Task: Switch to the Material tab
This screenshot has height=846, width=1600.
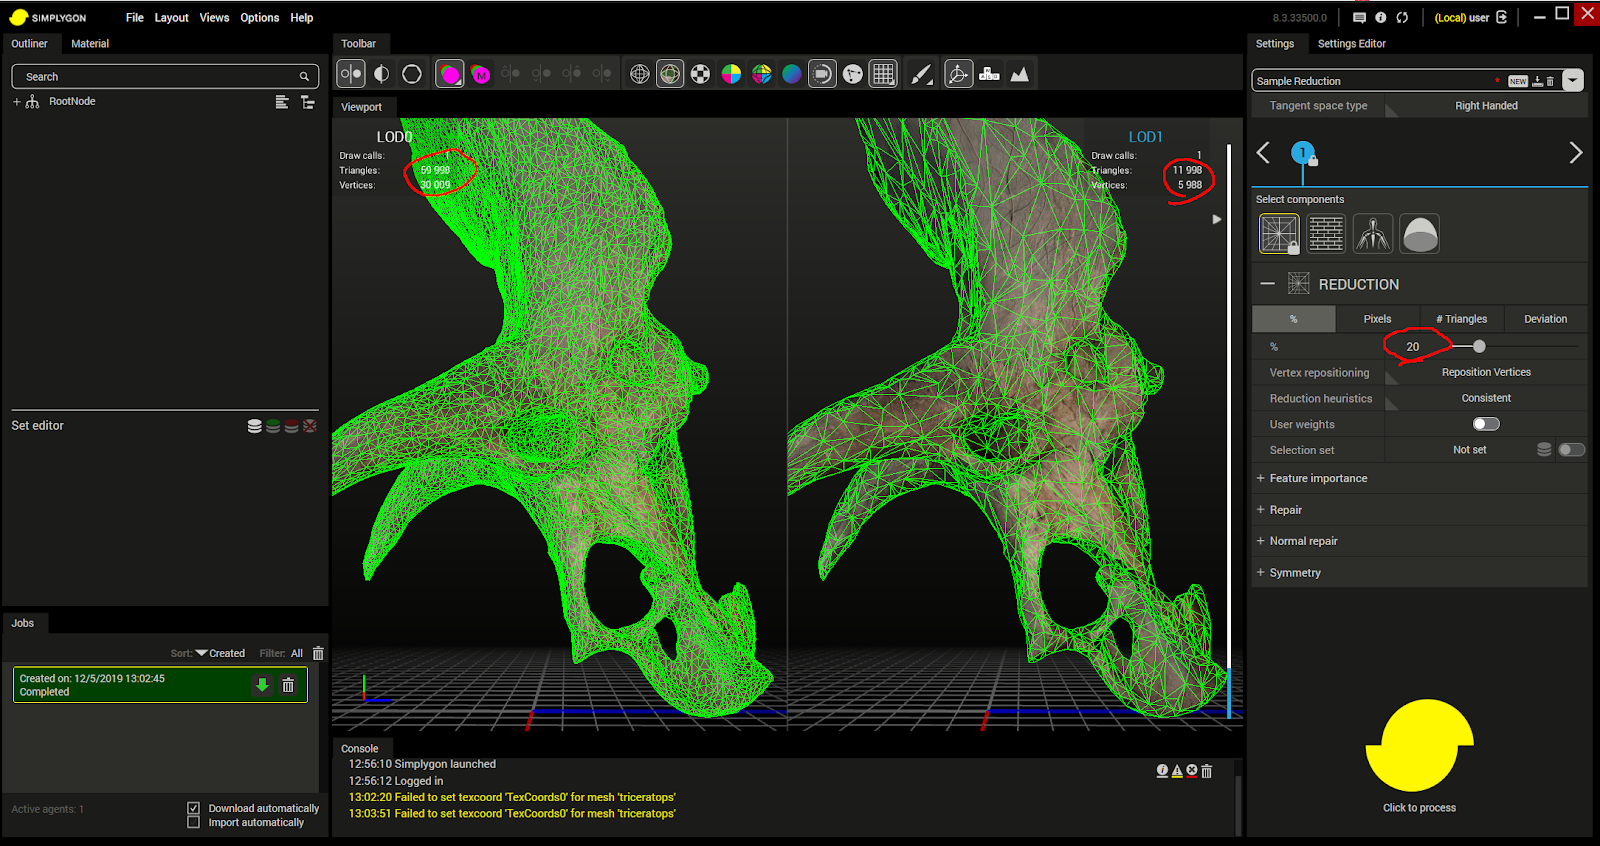Action: coord(90,44)
